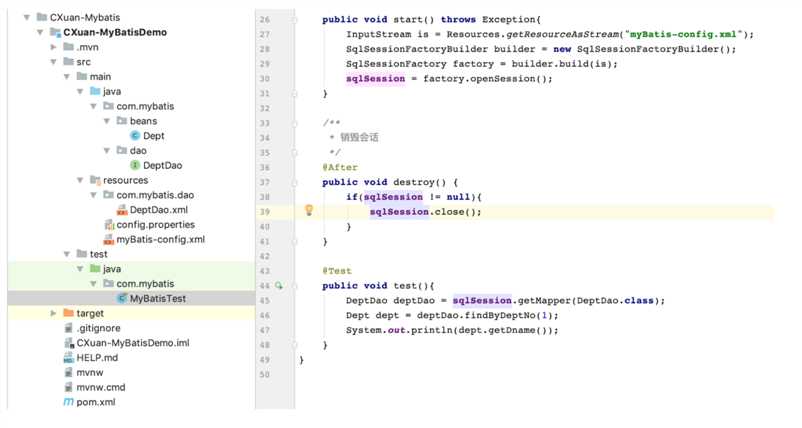Image resolution: width=802 pixels, height=428 pixels.
Task: Click the .mvn folder icon
Action: click(69, 47)
